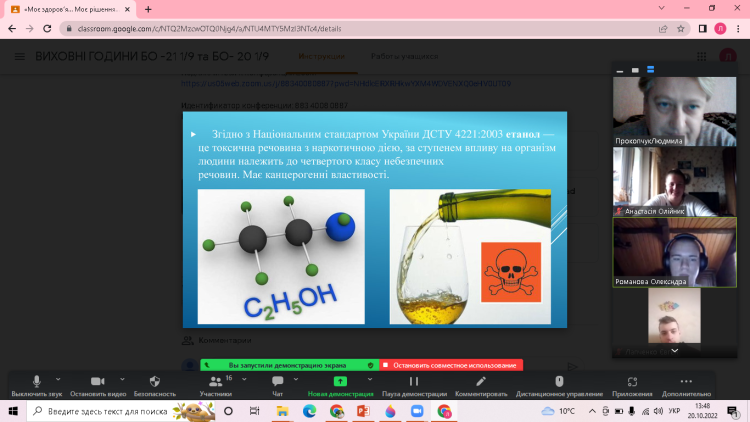Mute microphone with Выключить звук button
Image resolution: width=750 pixels, height=422 pixels.
point(36,383)
